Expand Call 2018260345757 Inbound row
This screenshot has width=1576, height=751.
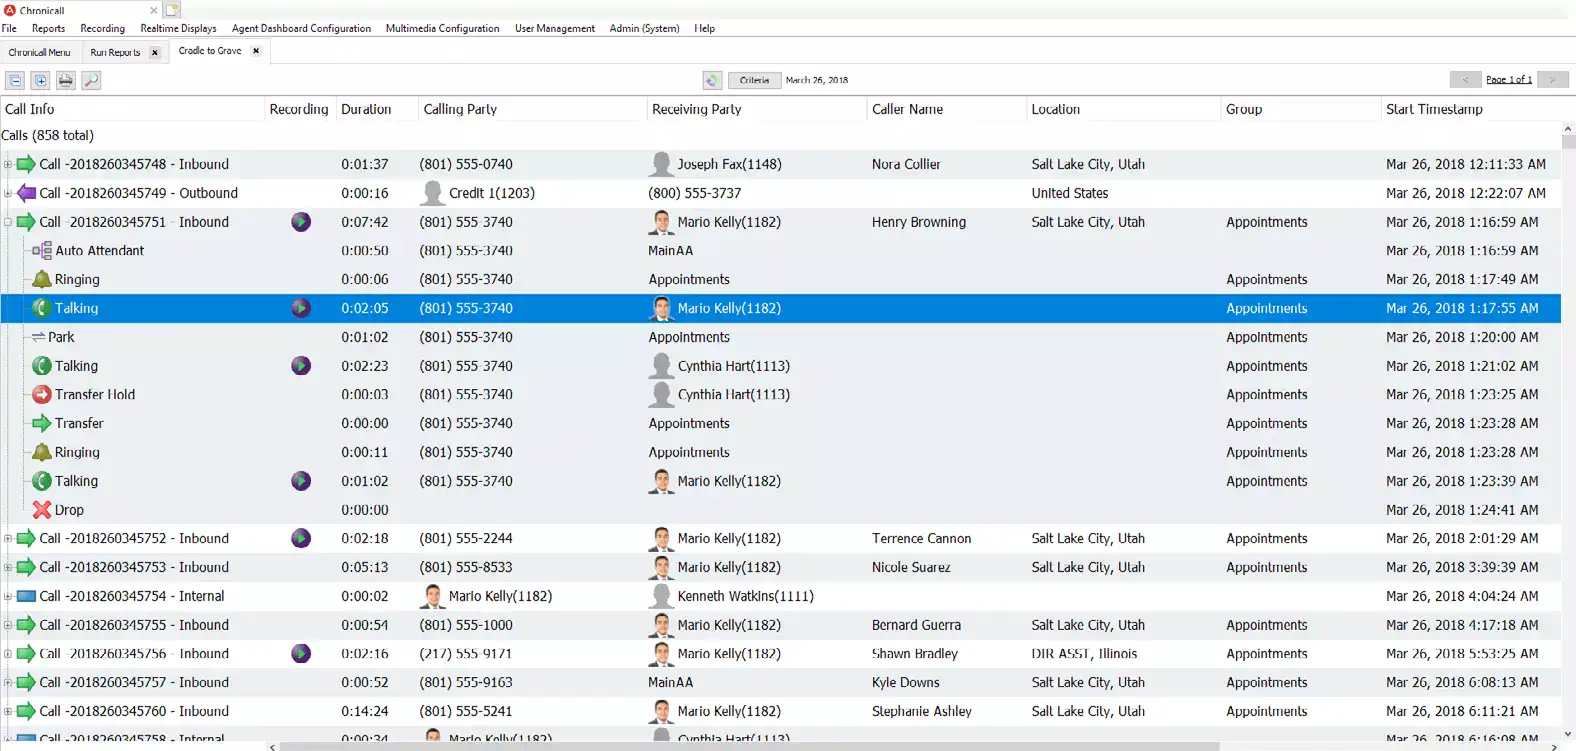8,682
